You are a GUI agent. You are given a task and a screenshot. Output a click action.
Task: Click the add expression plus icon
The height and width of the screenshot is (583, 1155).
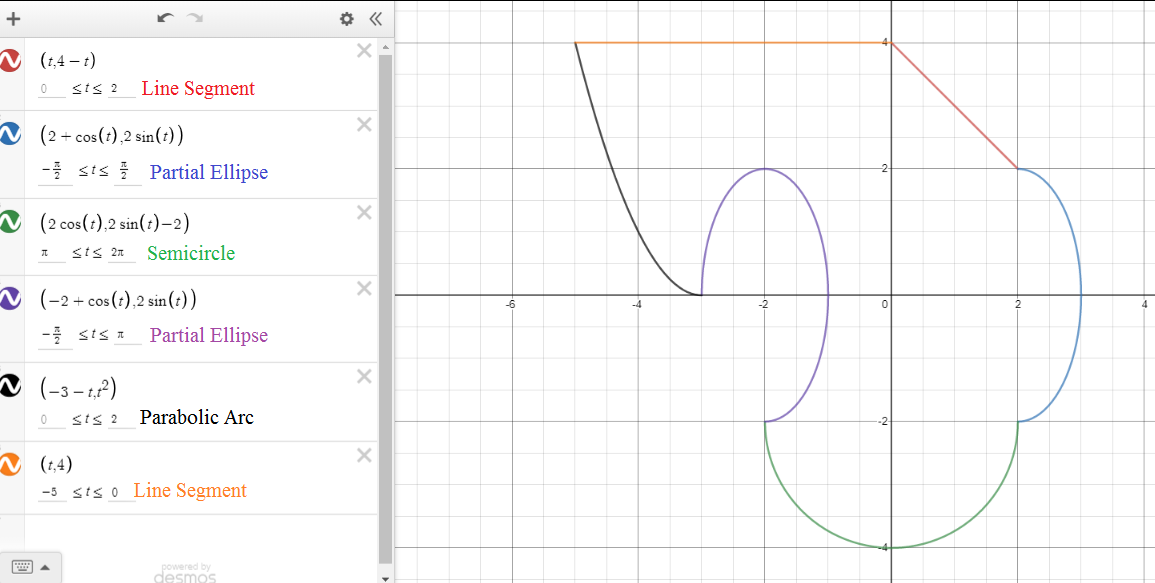coord(13,19)
